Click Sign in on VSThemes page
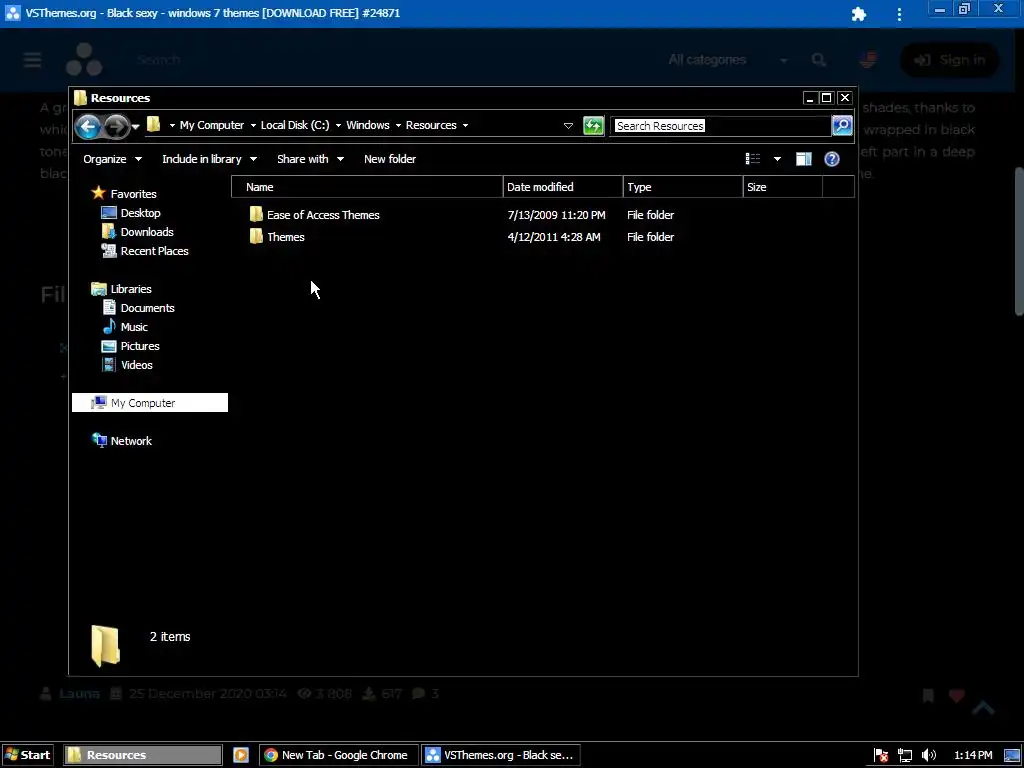The image size is (1024, 768). (950, 60)
